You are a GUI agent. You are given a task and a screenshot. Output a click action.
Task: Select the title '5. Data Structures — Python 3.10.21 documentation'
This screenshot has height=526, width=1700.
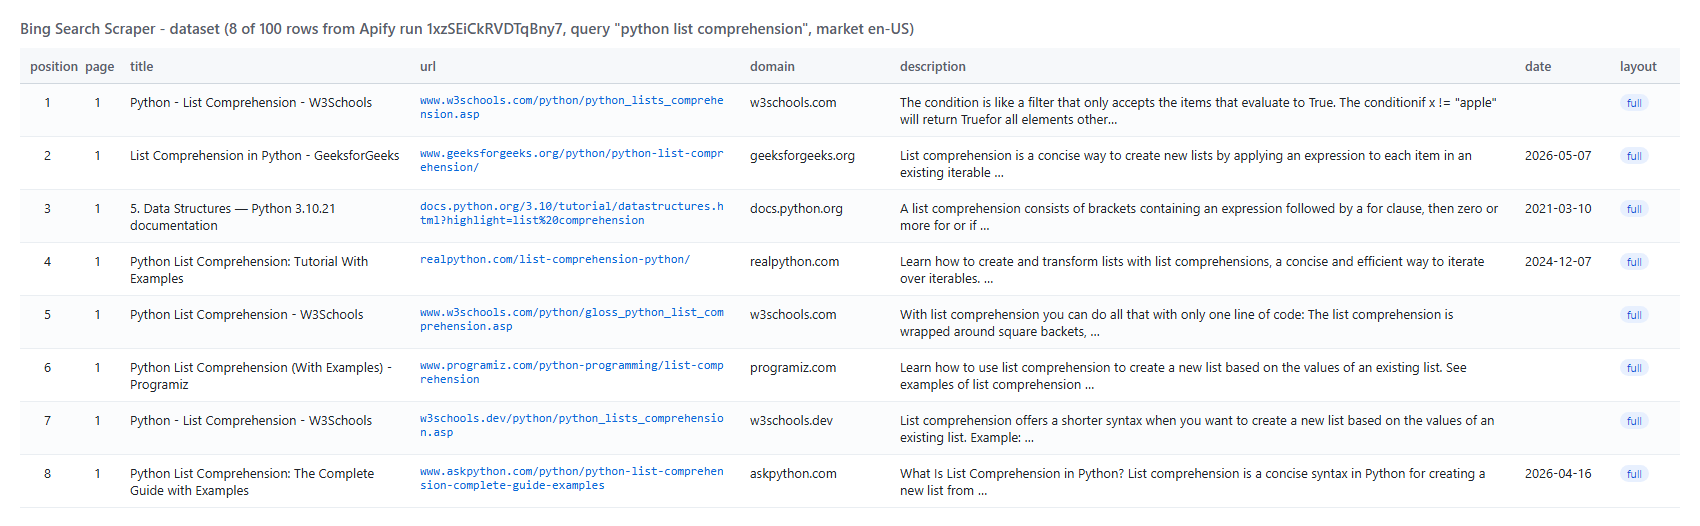(x=233, y=217)
